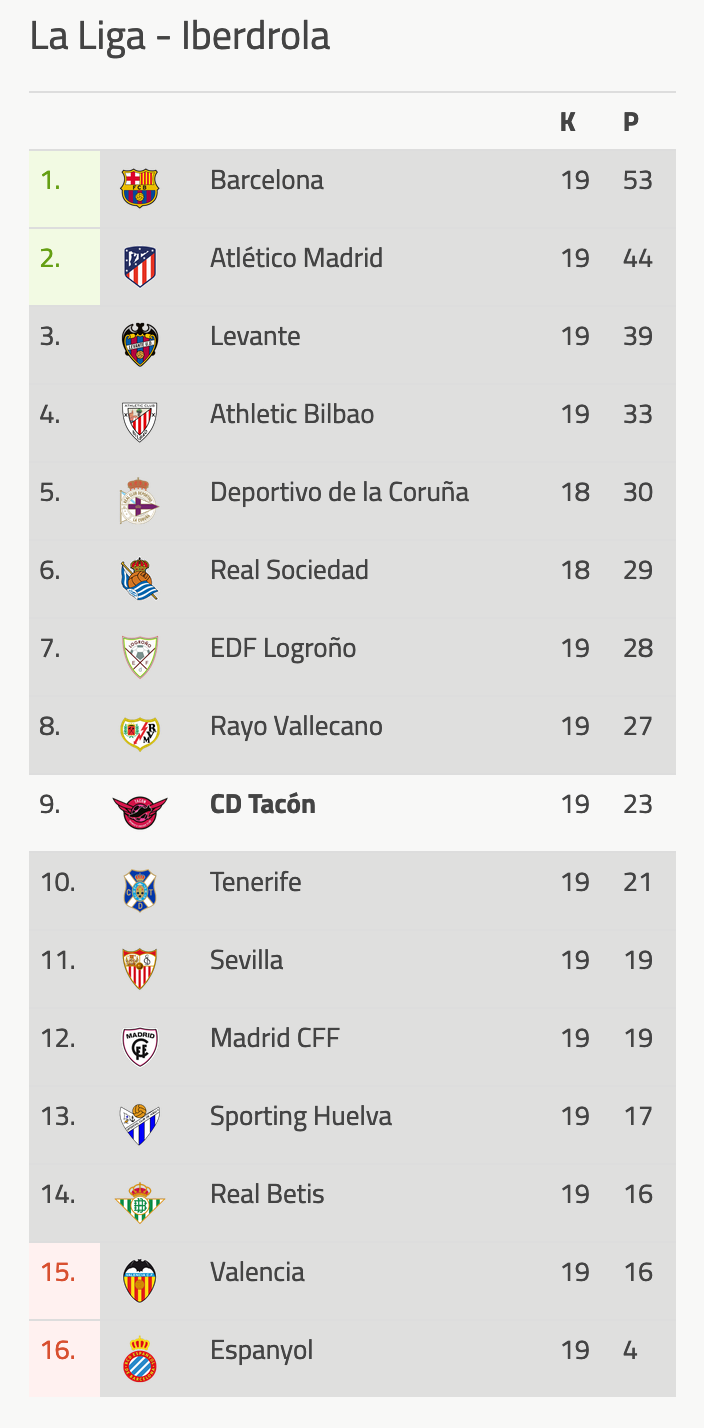Click the P points column header
The image size is (704, 1428).
pos(631,122)
